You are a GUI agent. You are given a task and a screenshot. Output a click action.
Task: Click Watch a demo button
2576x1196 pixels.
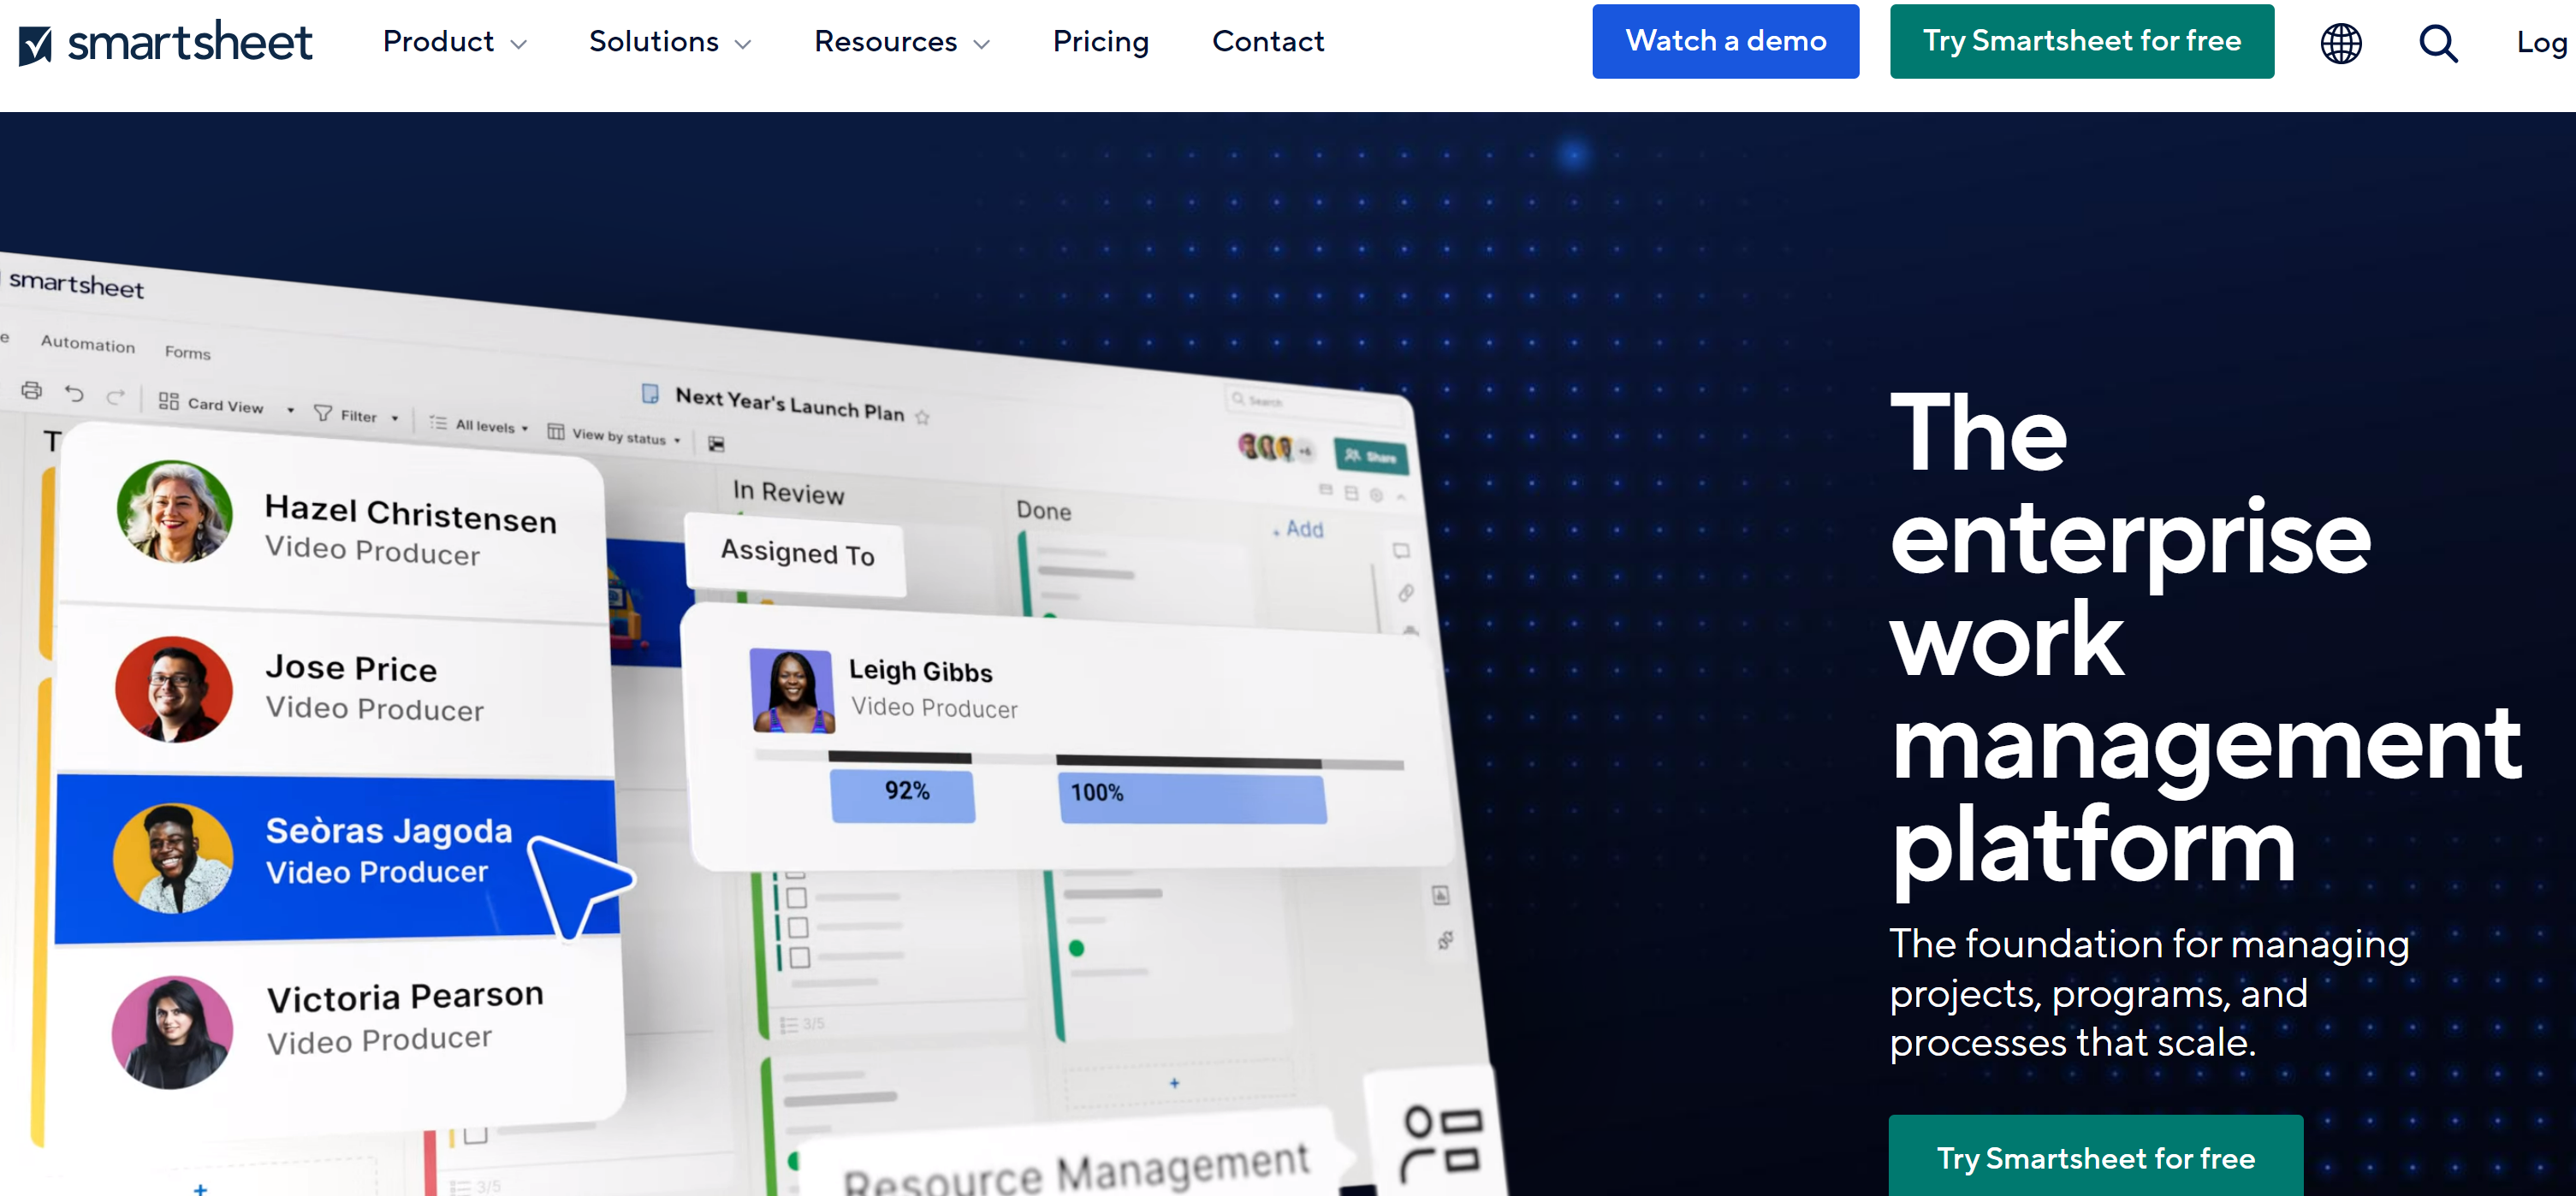coord(1724,41)
